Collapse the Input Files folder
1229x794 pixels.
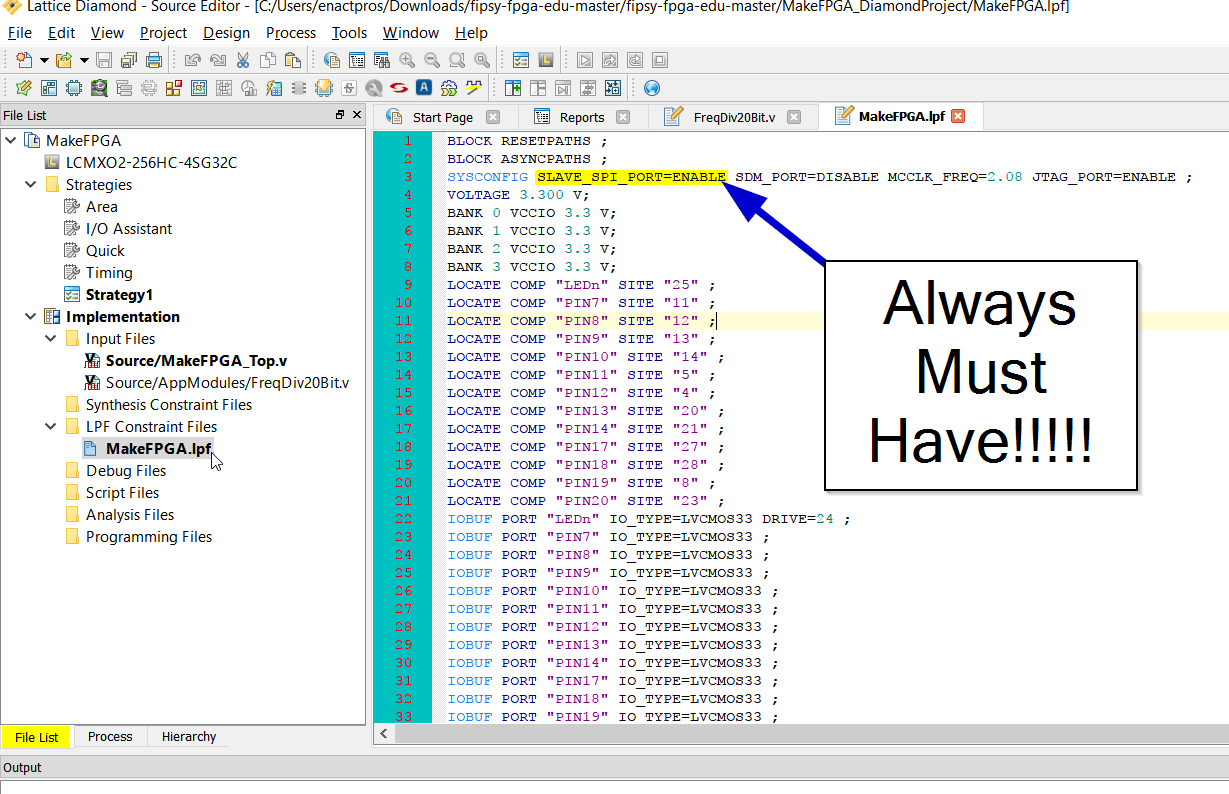pyautogui.click(x=51, y=339)
